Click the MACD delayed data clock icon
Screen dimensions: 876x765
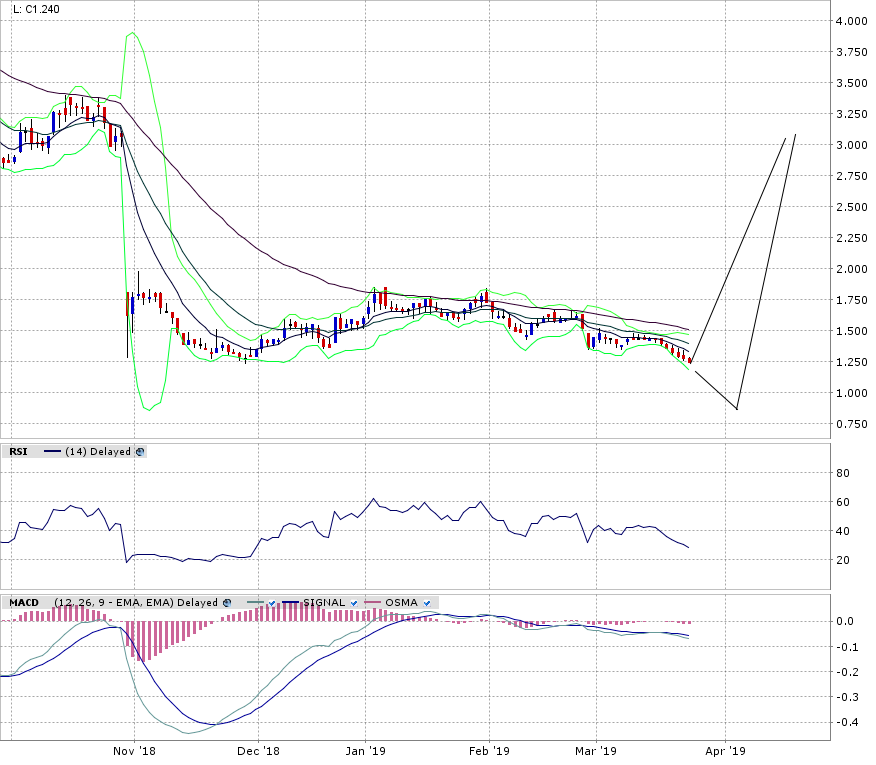point(227,603)
